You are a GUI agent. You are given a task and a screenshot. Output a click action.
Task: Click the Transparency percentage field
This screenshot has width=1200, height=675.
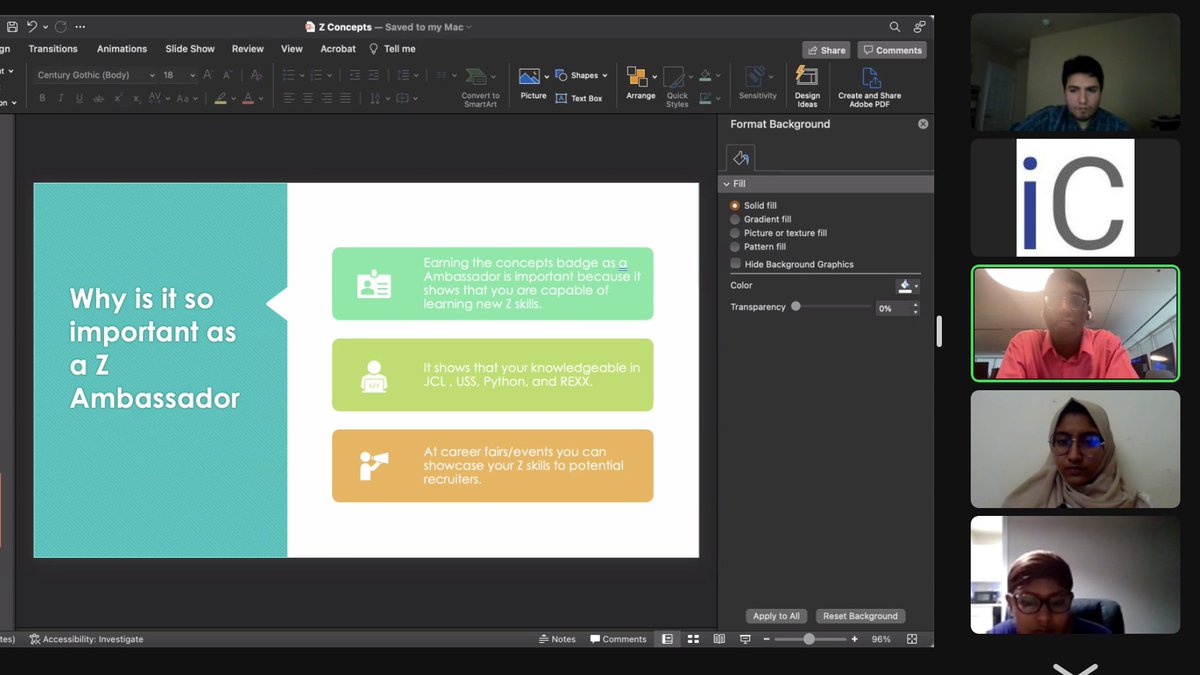892,308
